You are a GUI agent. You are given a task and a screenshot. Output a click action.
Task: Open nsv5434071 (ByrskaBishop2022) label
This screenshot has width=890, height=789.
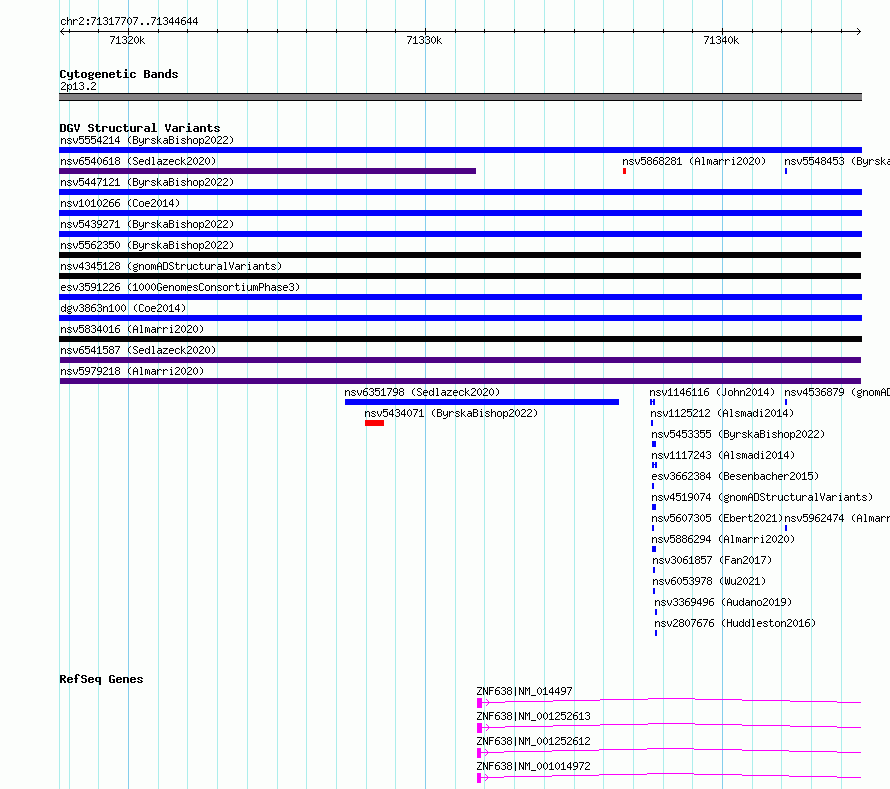(451, 413)
